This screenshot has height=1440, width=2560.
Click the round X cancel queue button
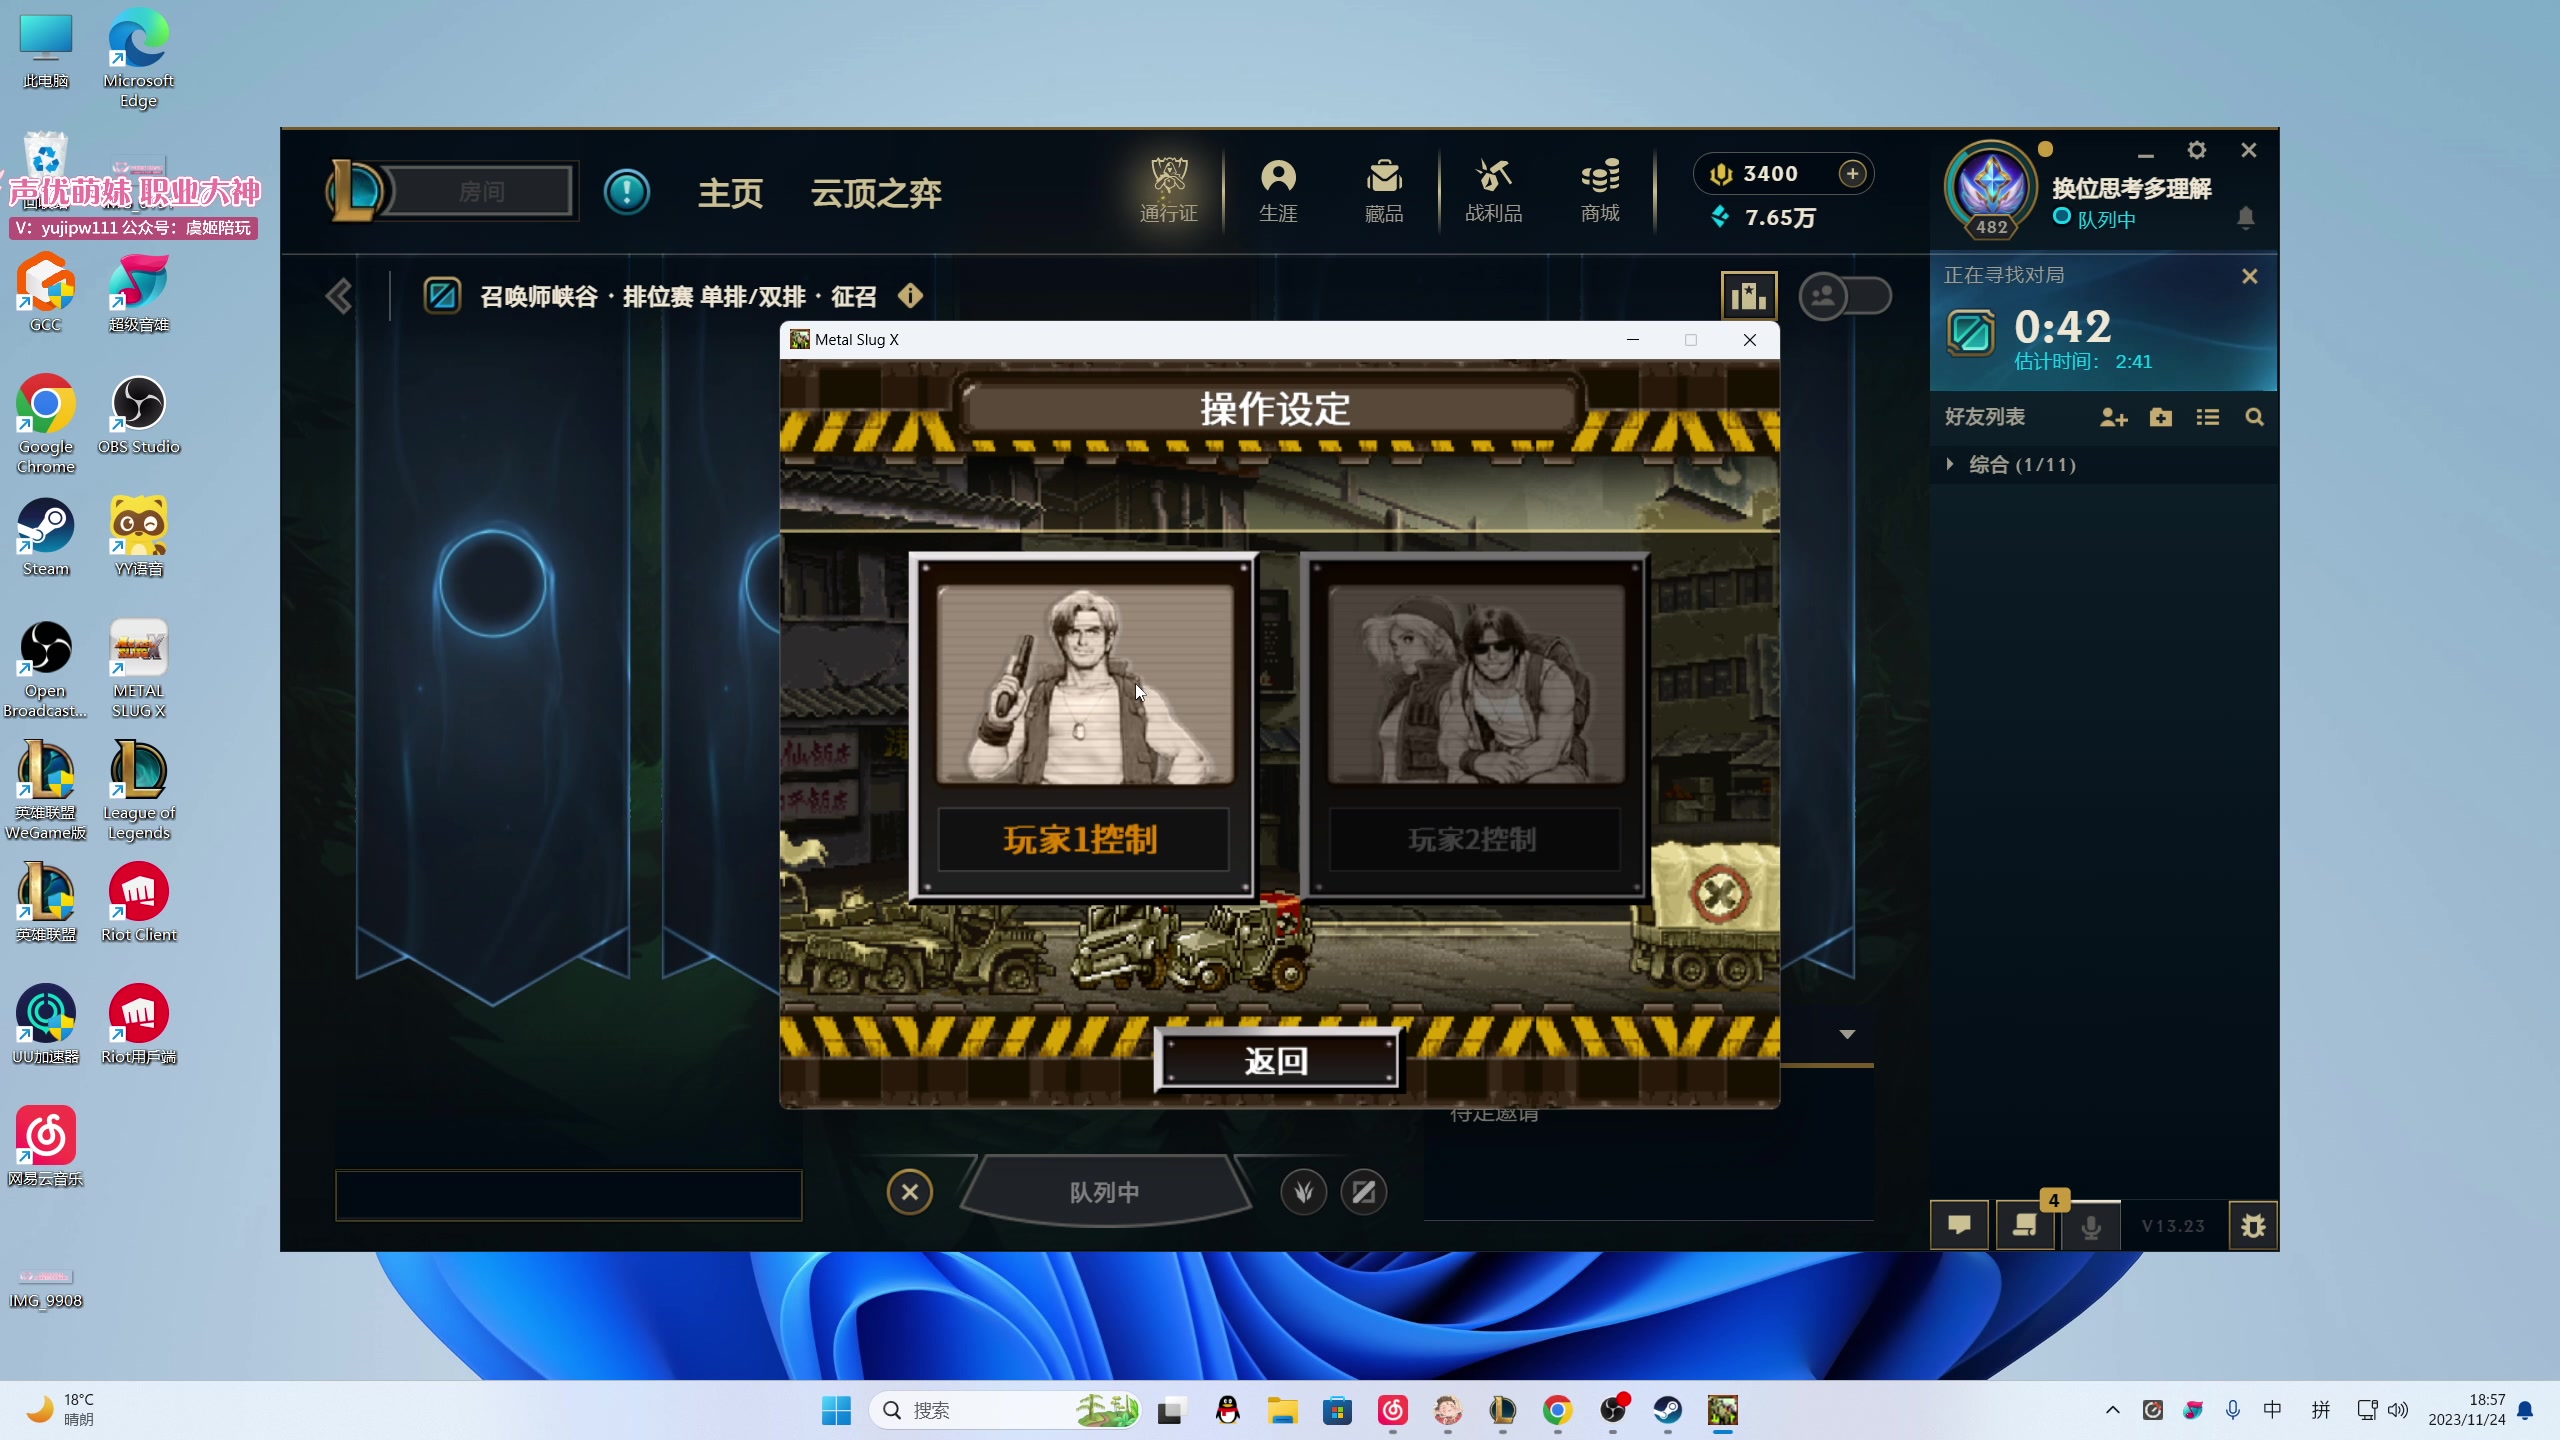pos(909,1192)
